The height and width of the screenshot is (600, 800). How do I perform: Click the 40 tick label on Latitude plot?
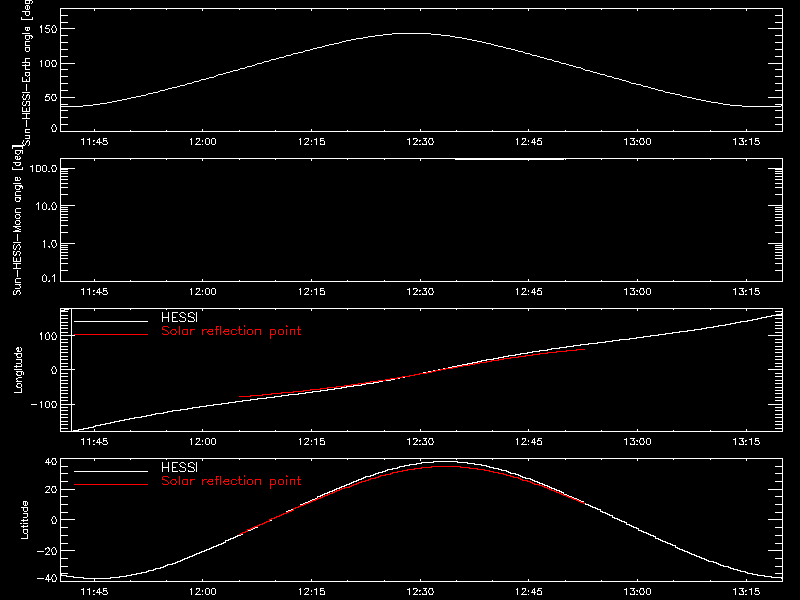[51, 462]
